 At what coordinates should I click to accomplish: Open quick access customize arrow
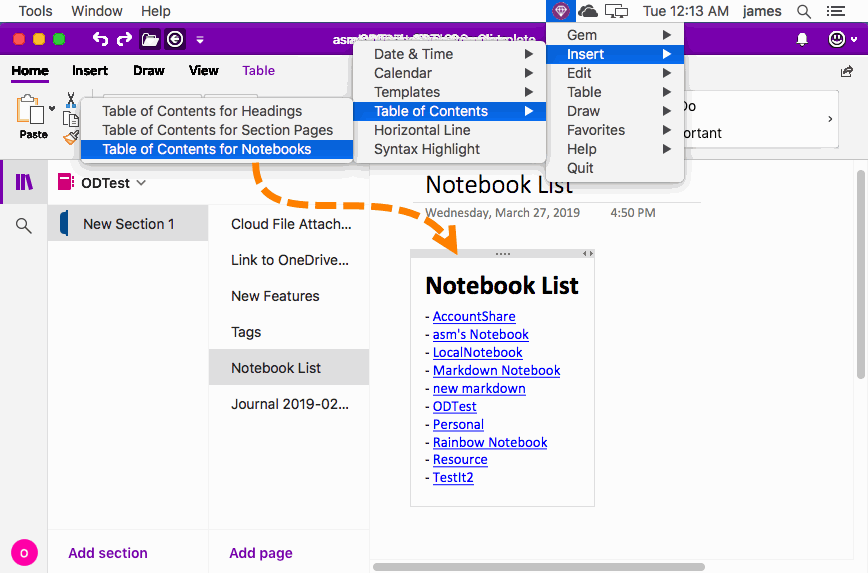coord(200,40)
